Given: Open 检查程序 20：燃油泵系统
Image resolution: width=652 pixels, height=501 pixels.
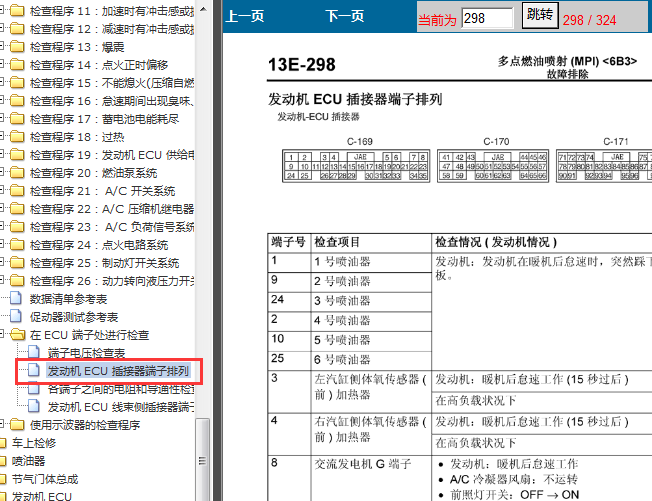Looking at the screenshot, I should (x=94, y=173).
